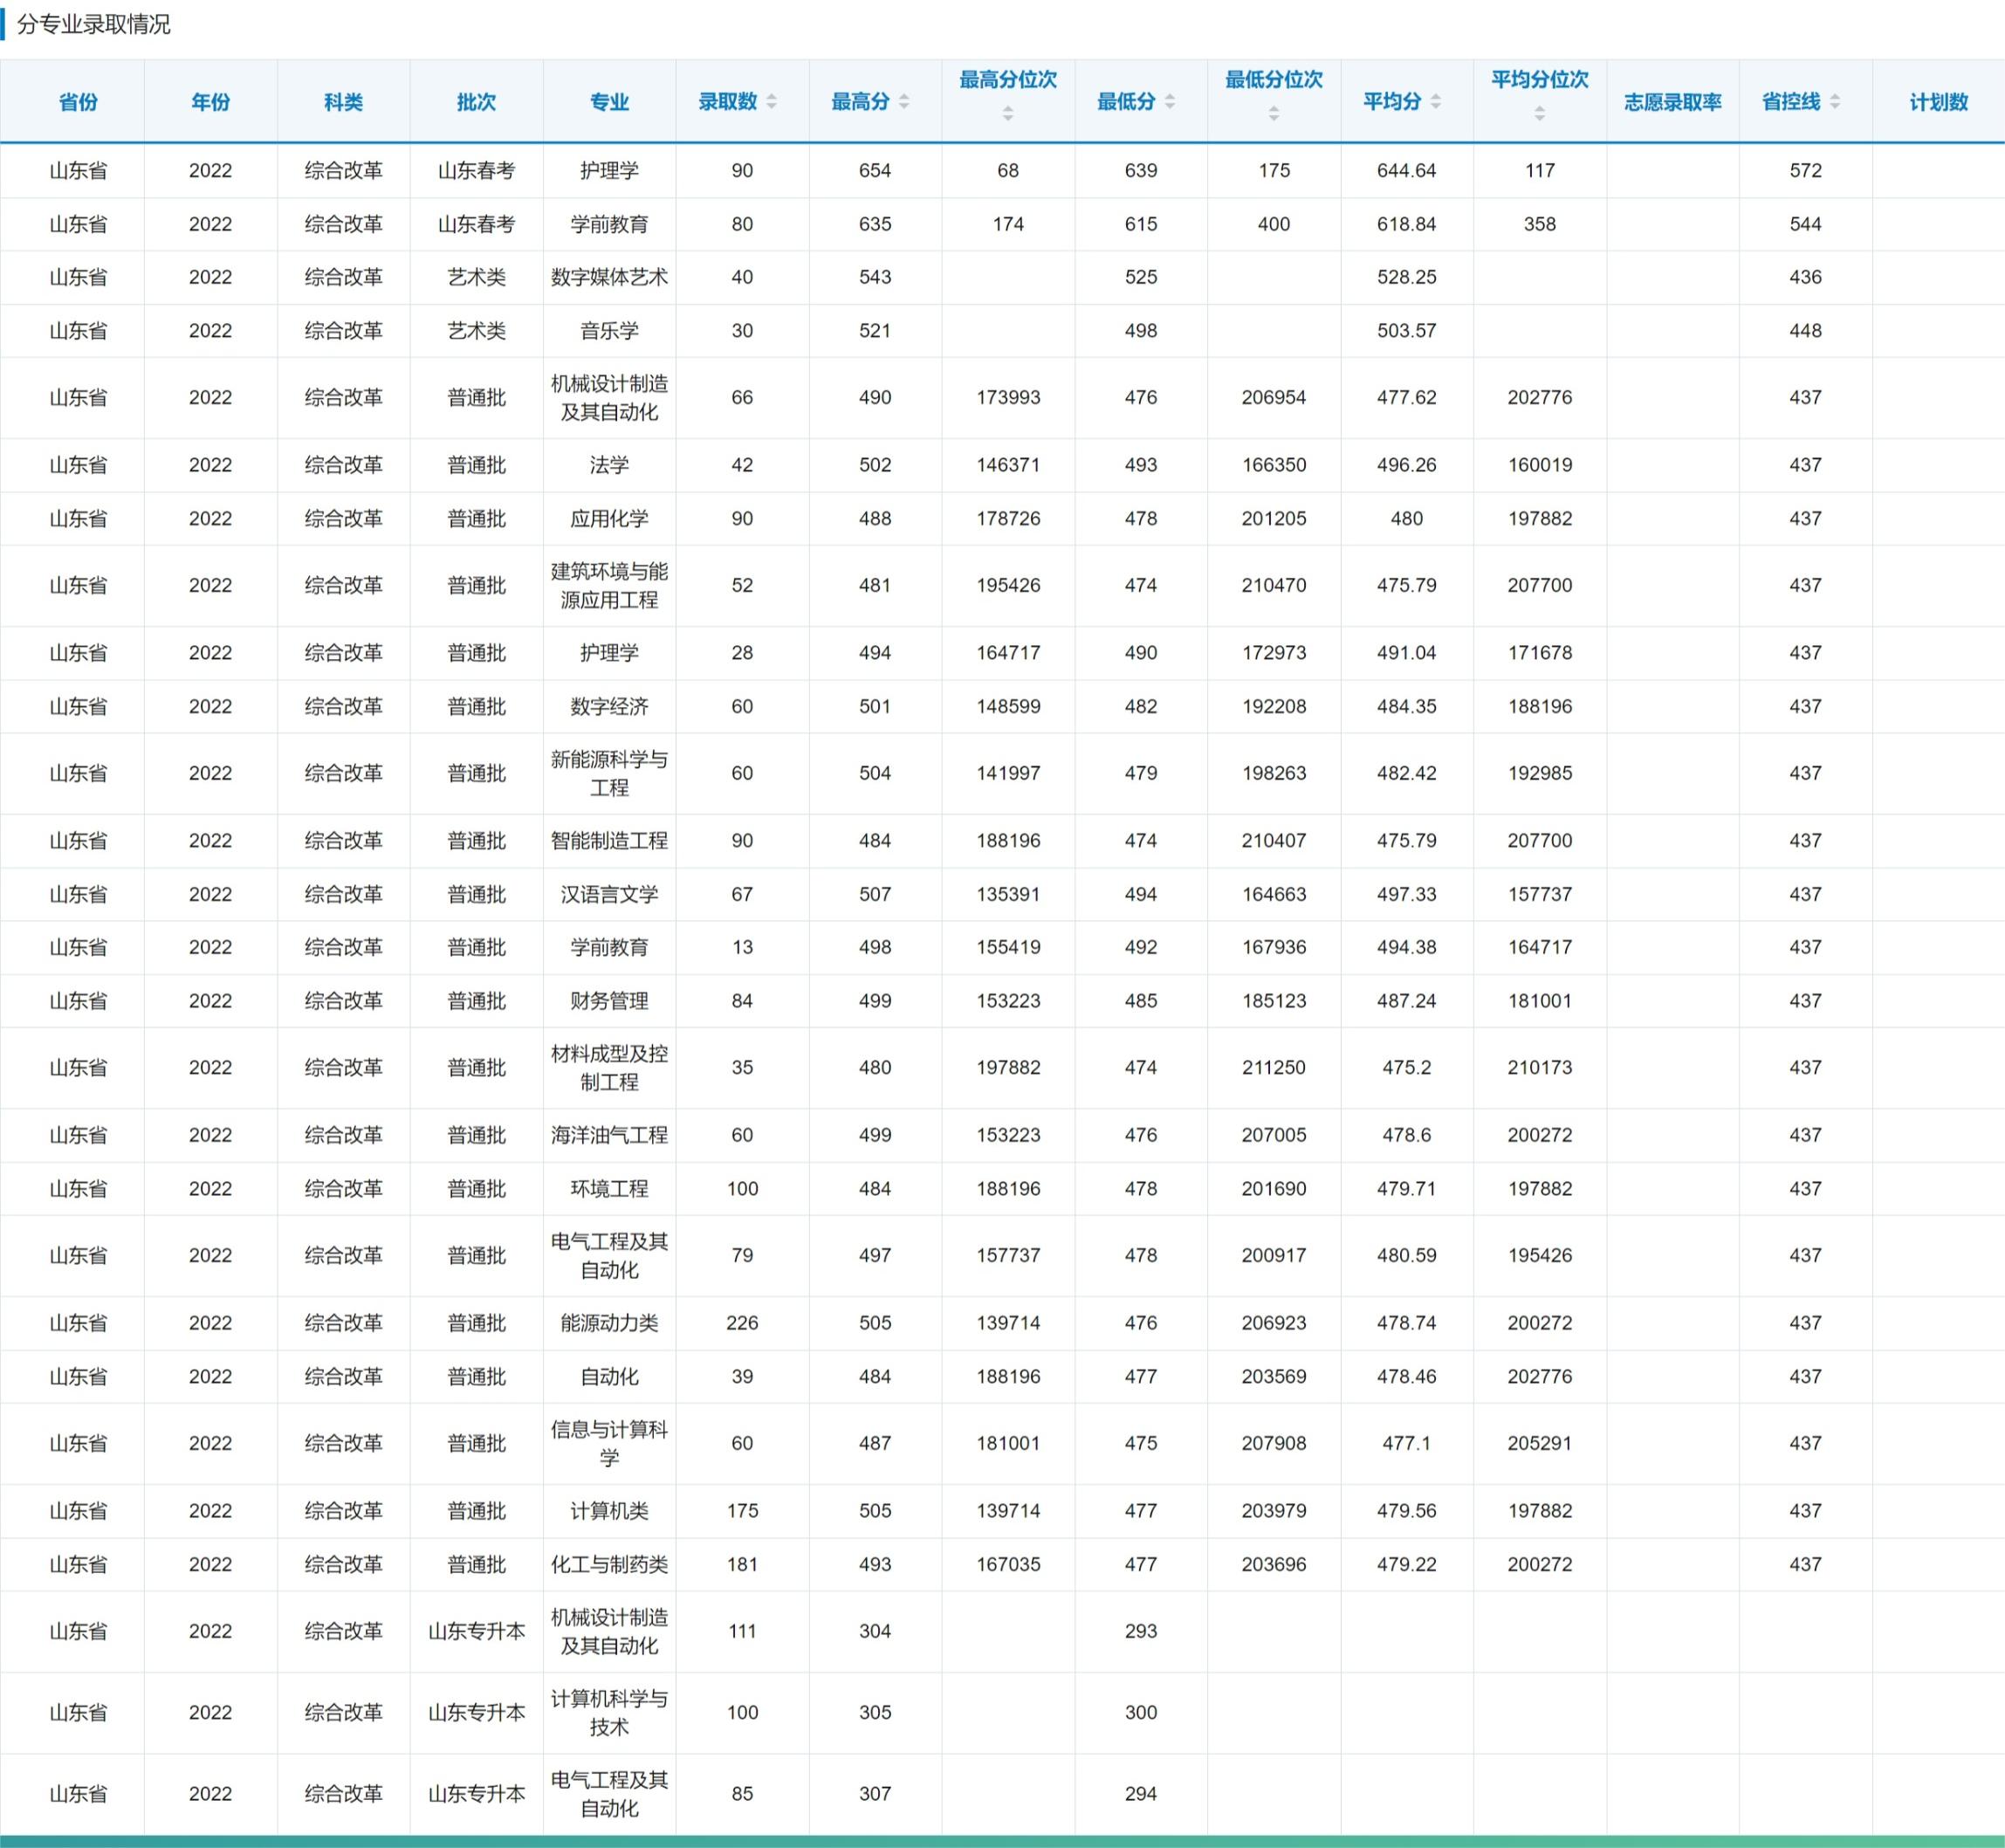Click the 年份 column header

click(x=211, y=102)
